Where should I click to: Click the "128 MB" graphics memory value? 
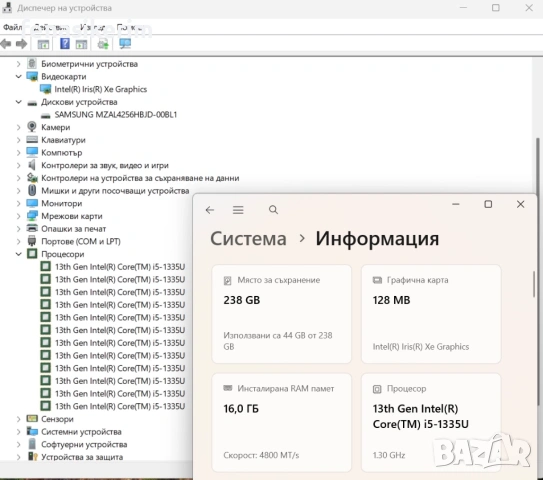pyautogui.click(x=391, y=300)
